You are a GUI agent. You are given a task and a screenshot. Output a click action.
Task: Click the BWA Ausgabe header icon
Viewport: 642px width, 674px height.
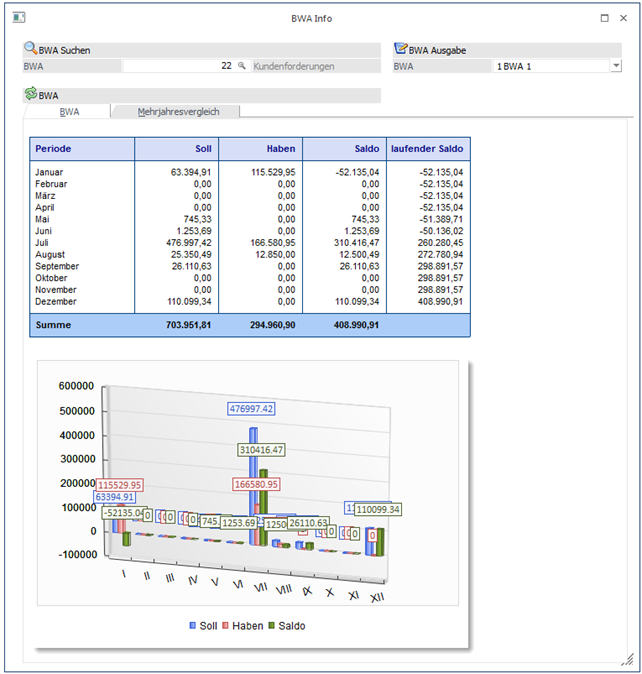[401, 48]
